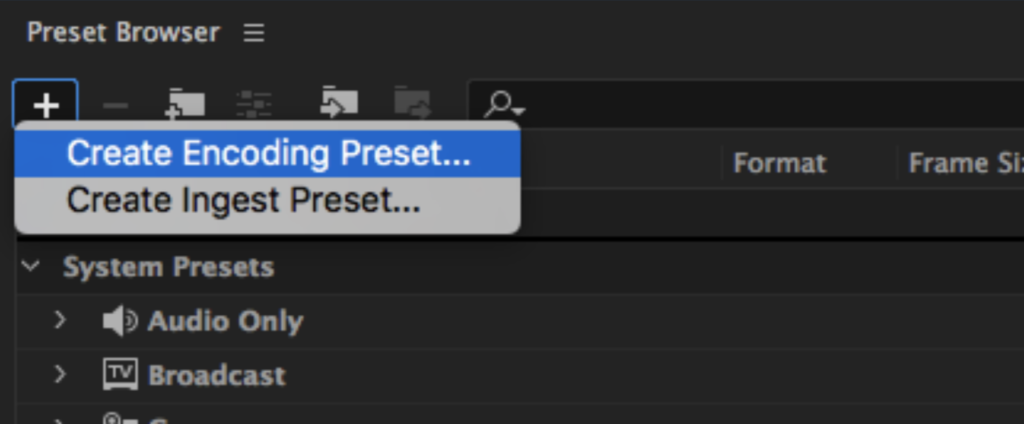Viewport: 1024px width, 424px height.
Task: Open the magnifier search options dropdown
Action: click(x=504, y=105)
